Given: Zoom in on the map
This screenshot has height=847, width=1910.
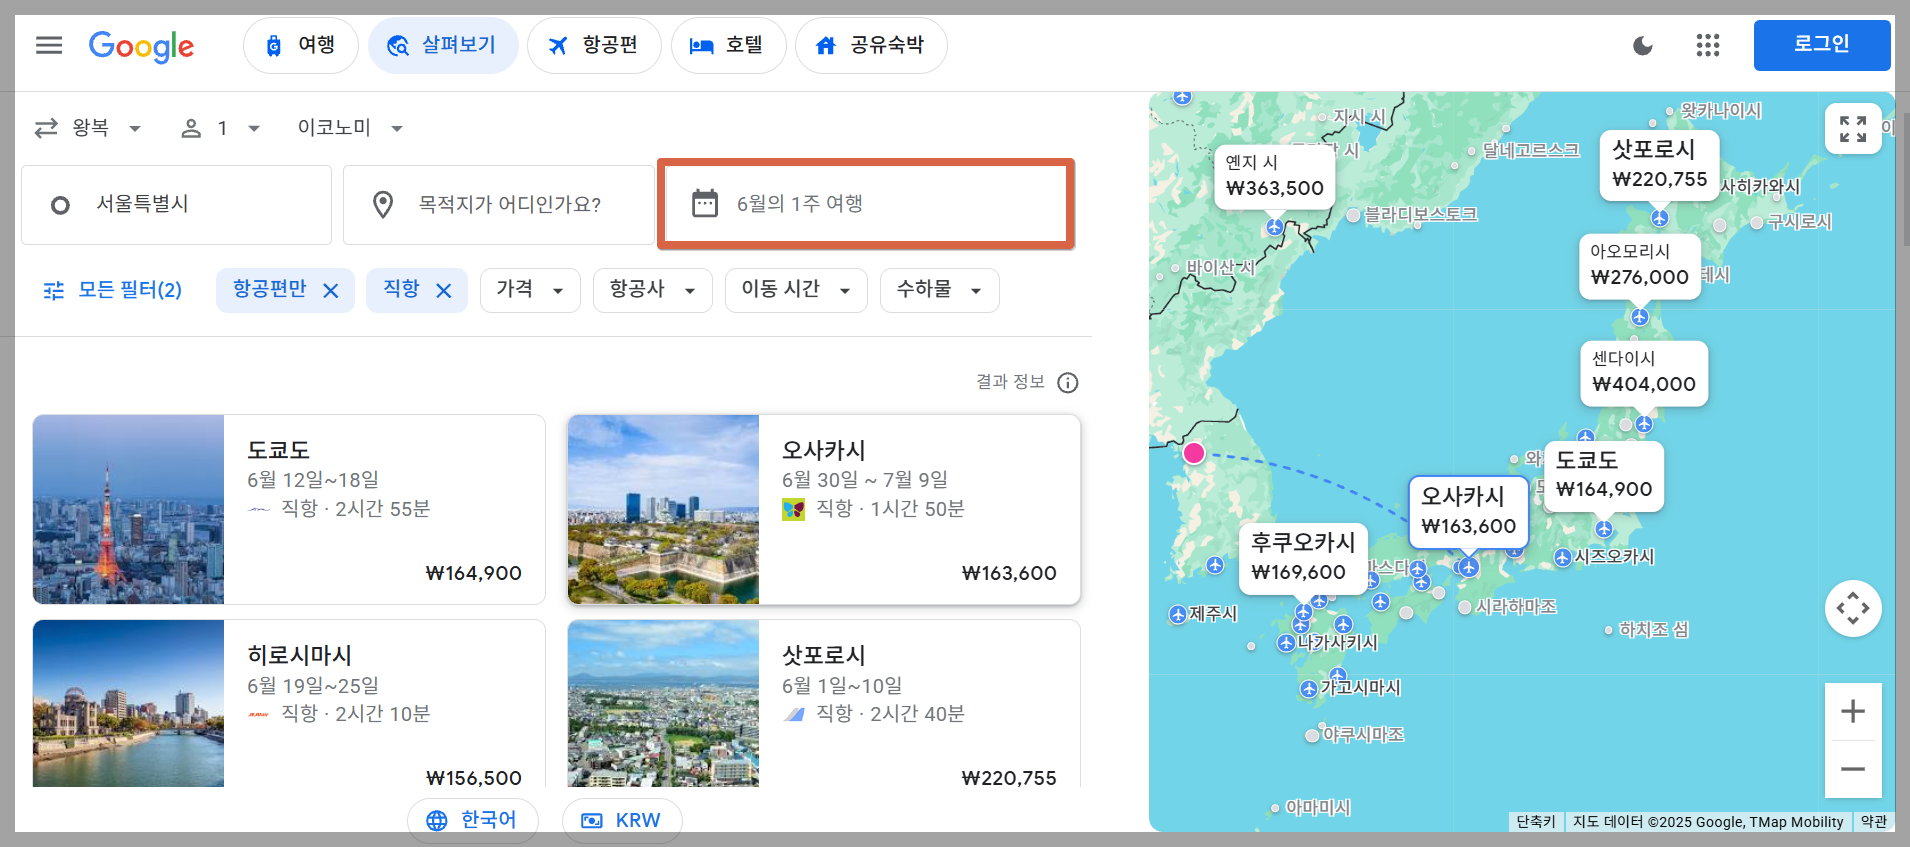Looking at the screenshot, I should pos(1853,712).
